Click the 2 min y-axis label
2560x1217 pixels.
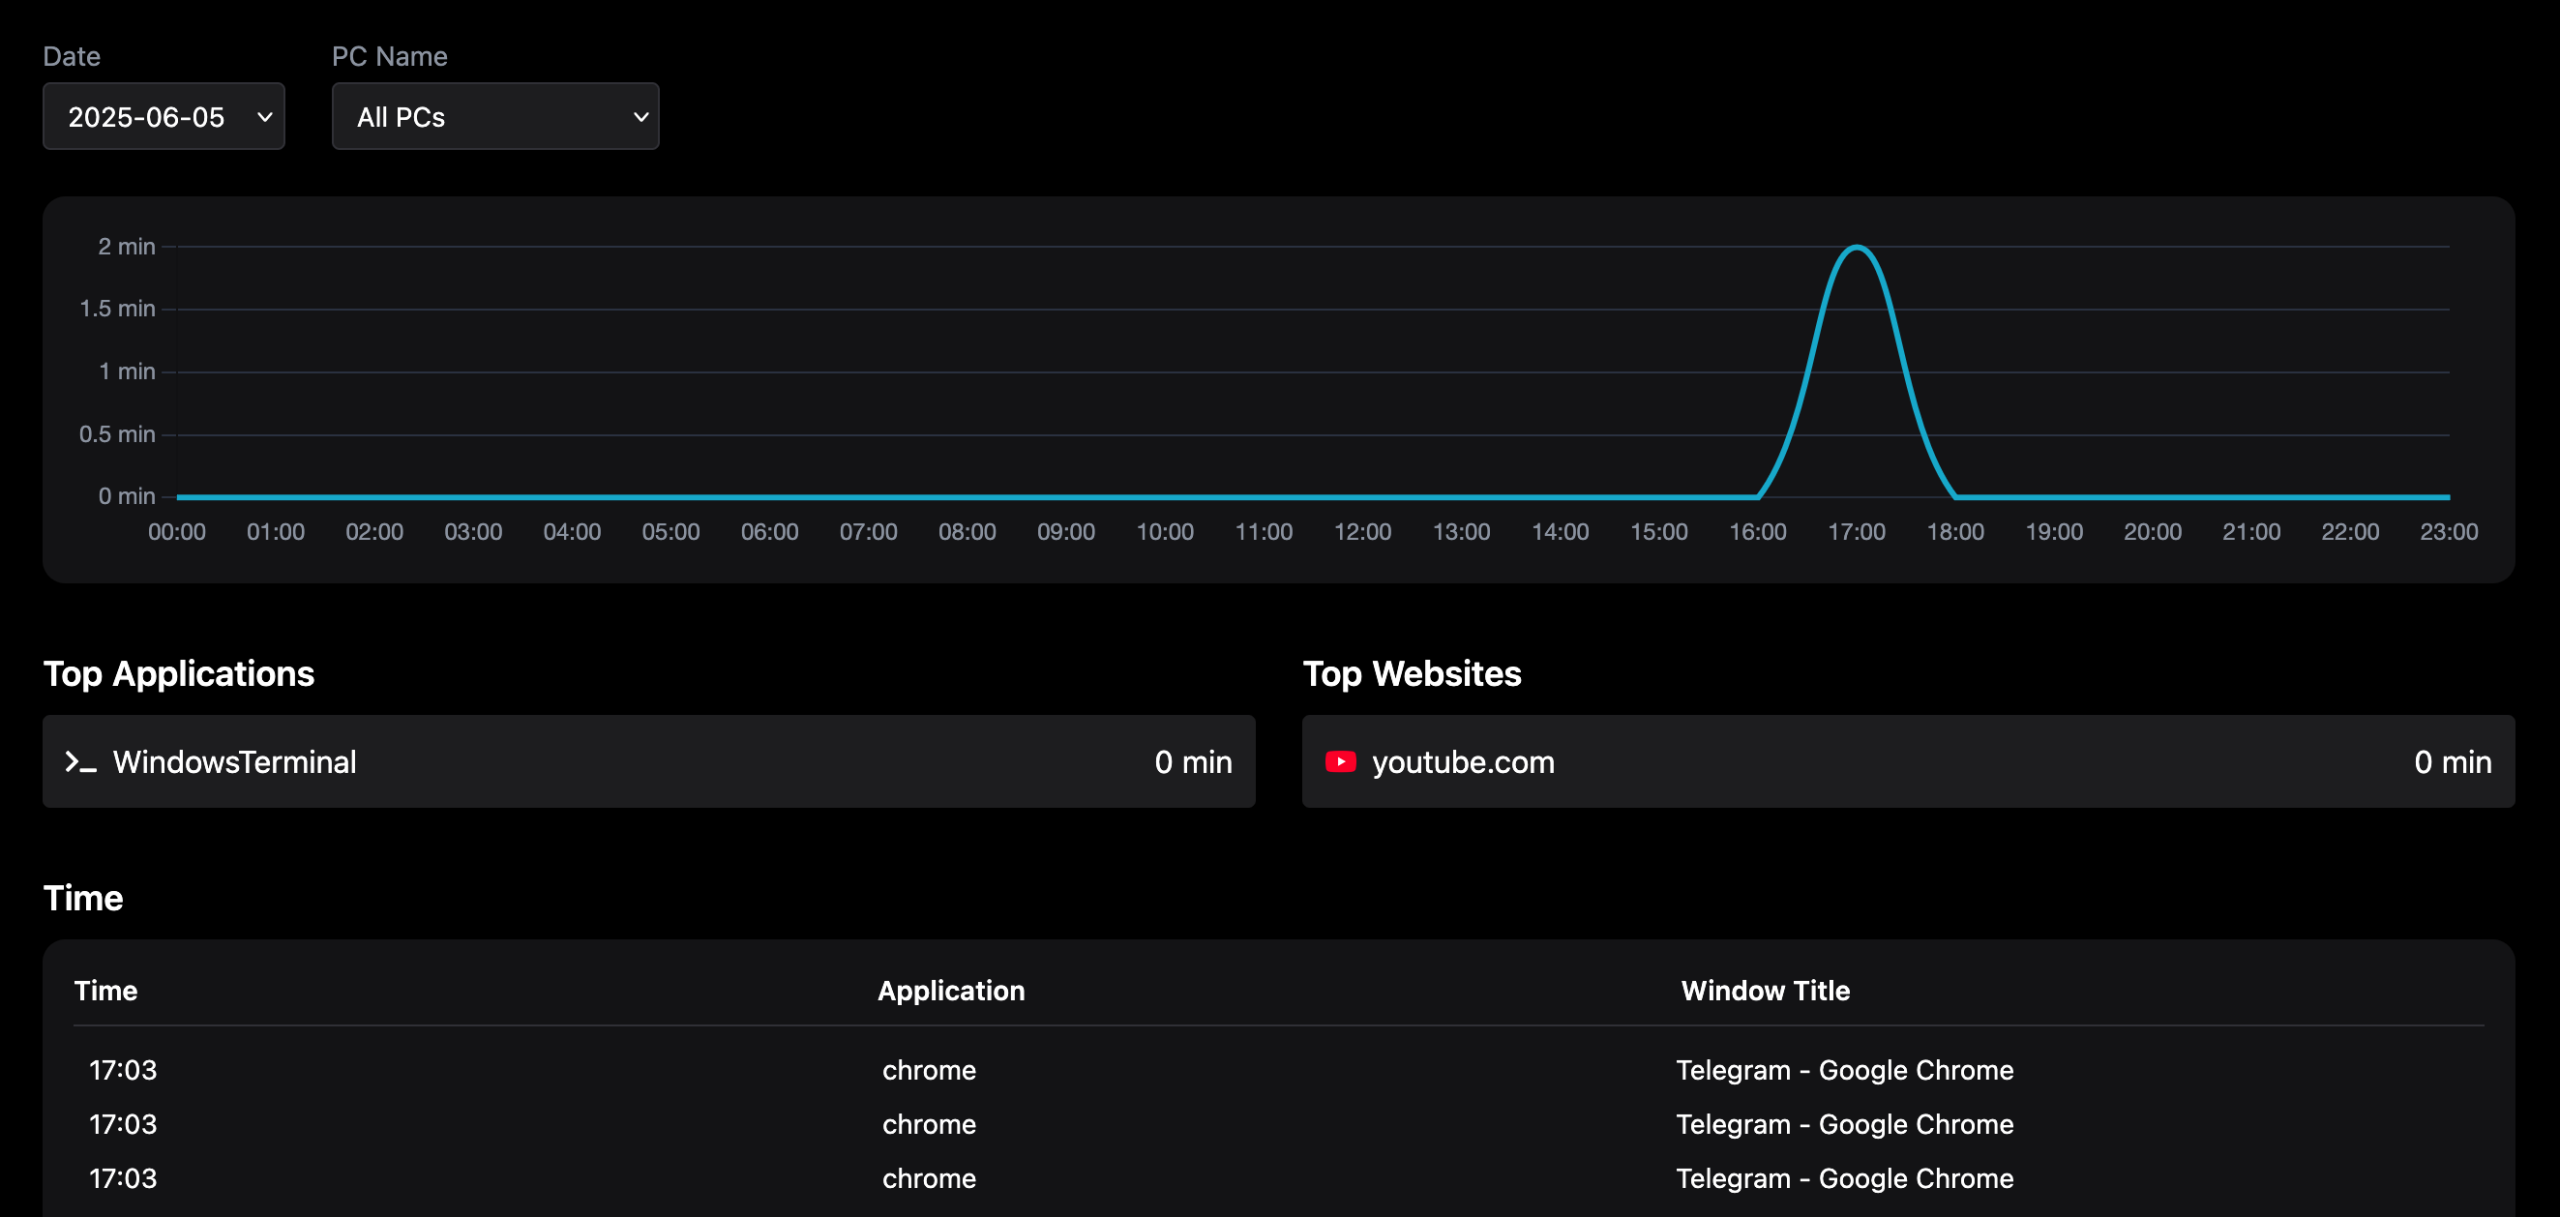(x=126, y=247)
